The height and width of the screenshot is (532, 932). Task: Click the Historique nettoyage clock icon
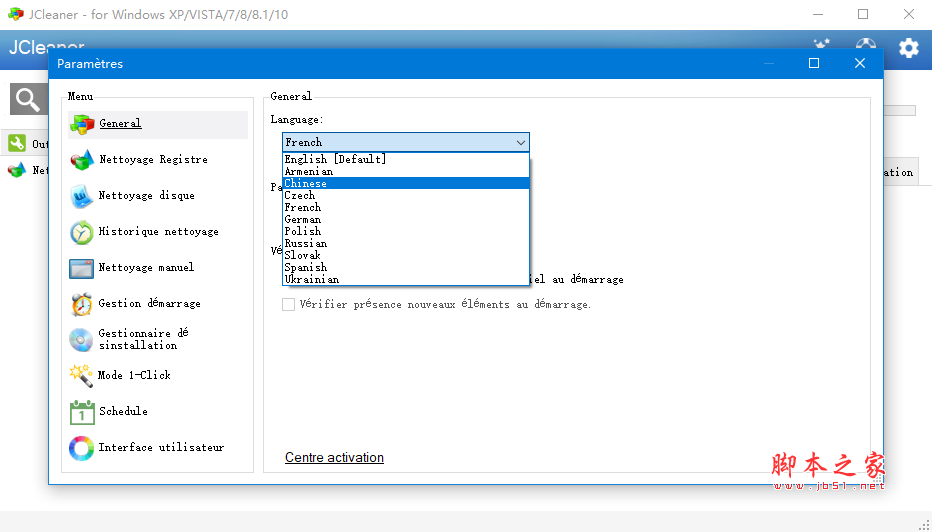[x=82, y=232]
